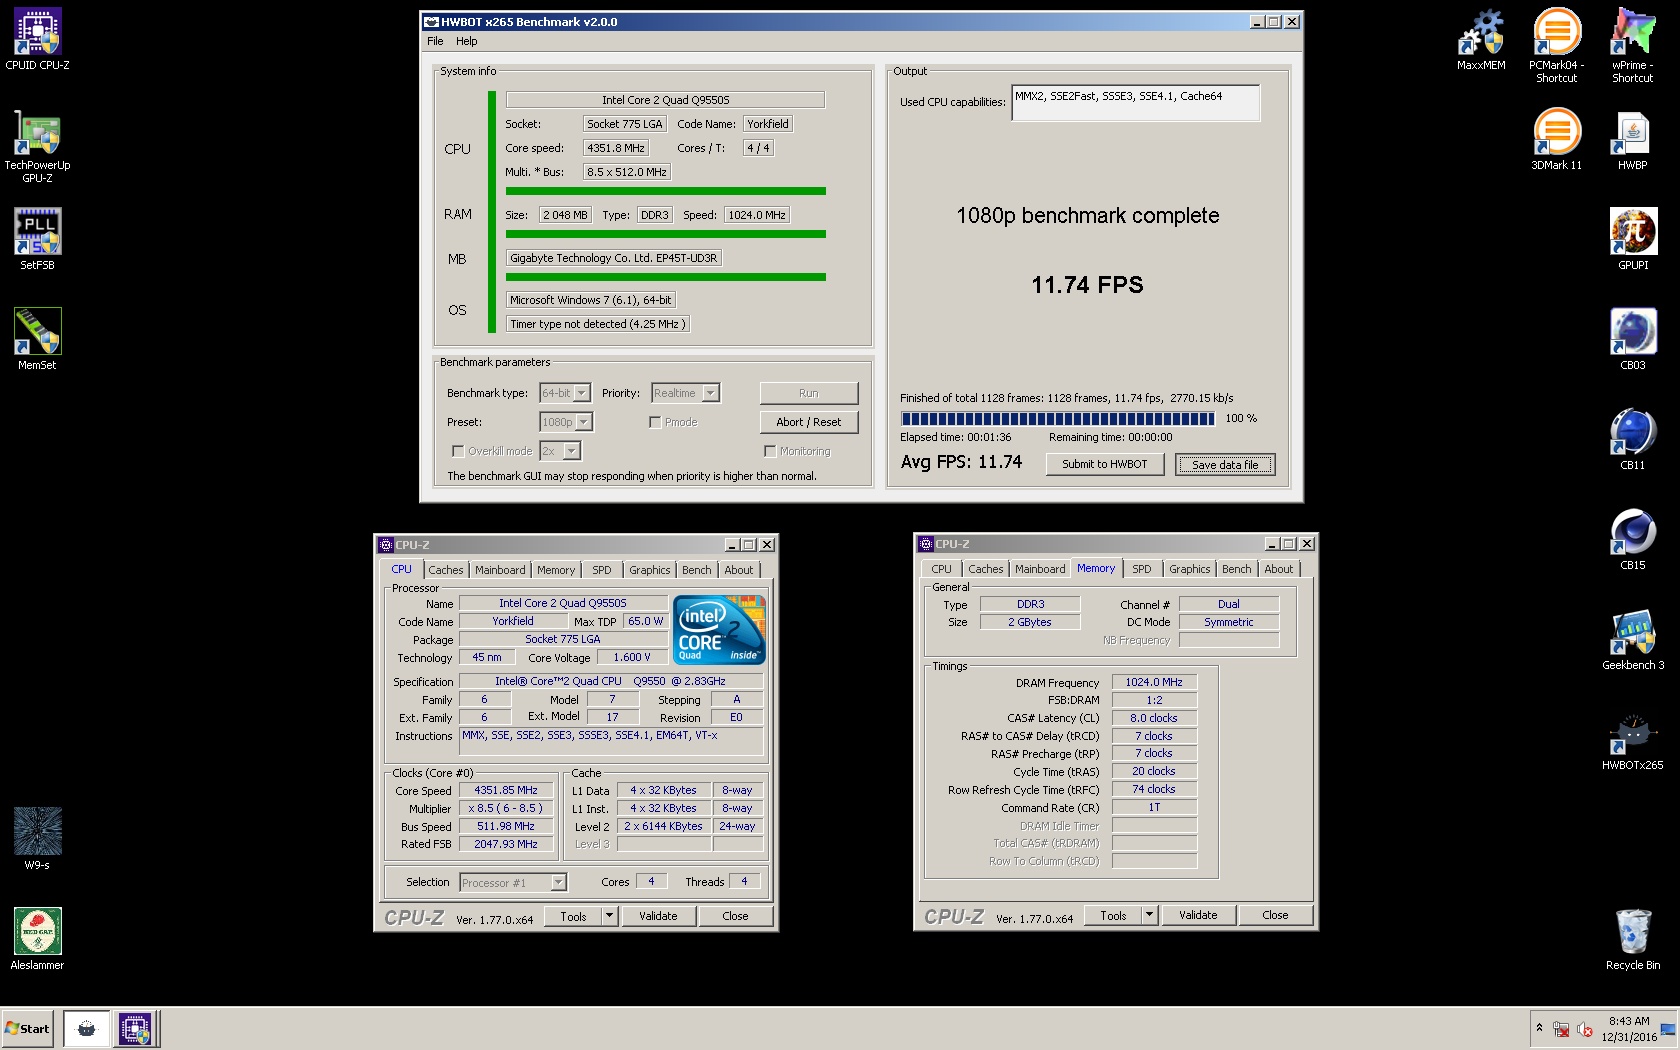Click Core Speed value 4351.85 MHz

pos(506,790)
